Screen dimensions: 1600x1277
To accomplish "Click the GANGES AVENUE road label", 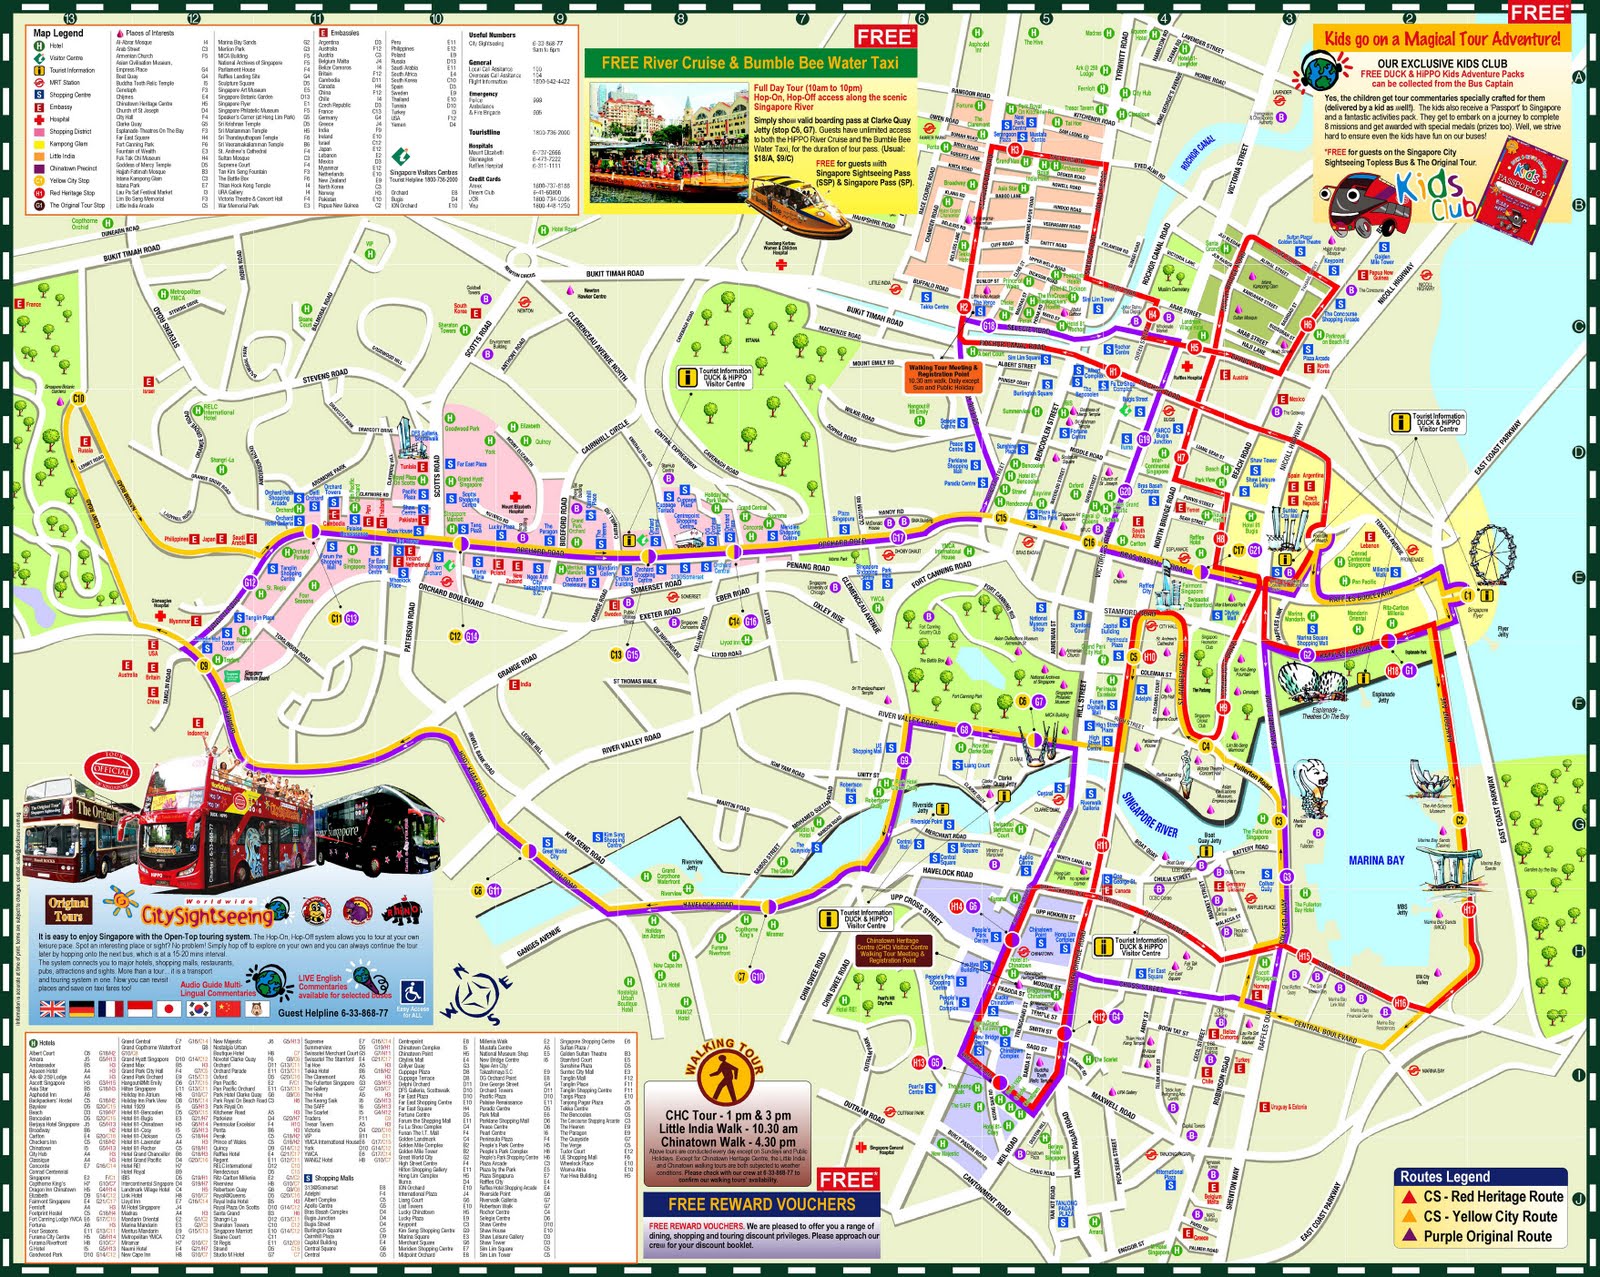I will tap(538, 941).
